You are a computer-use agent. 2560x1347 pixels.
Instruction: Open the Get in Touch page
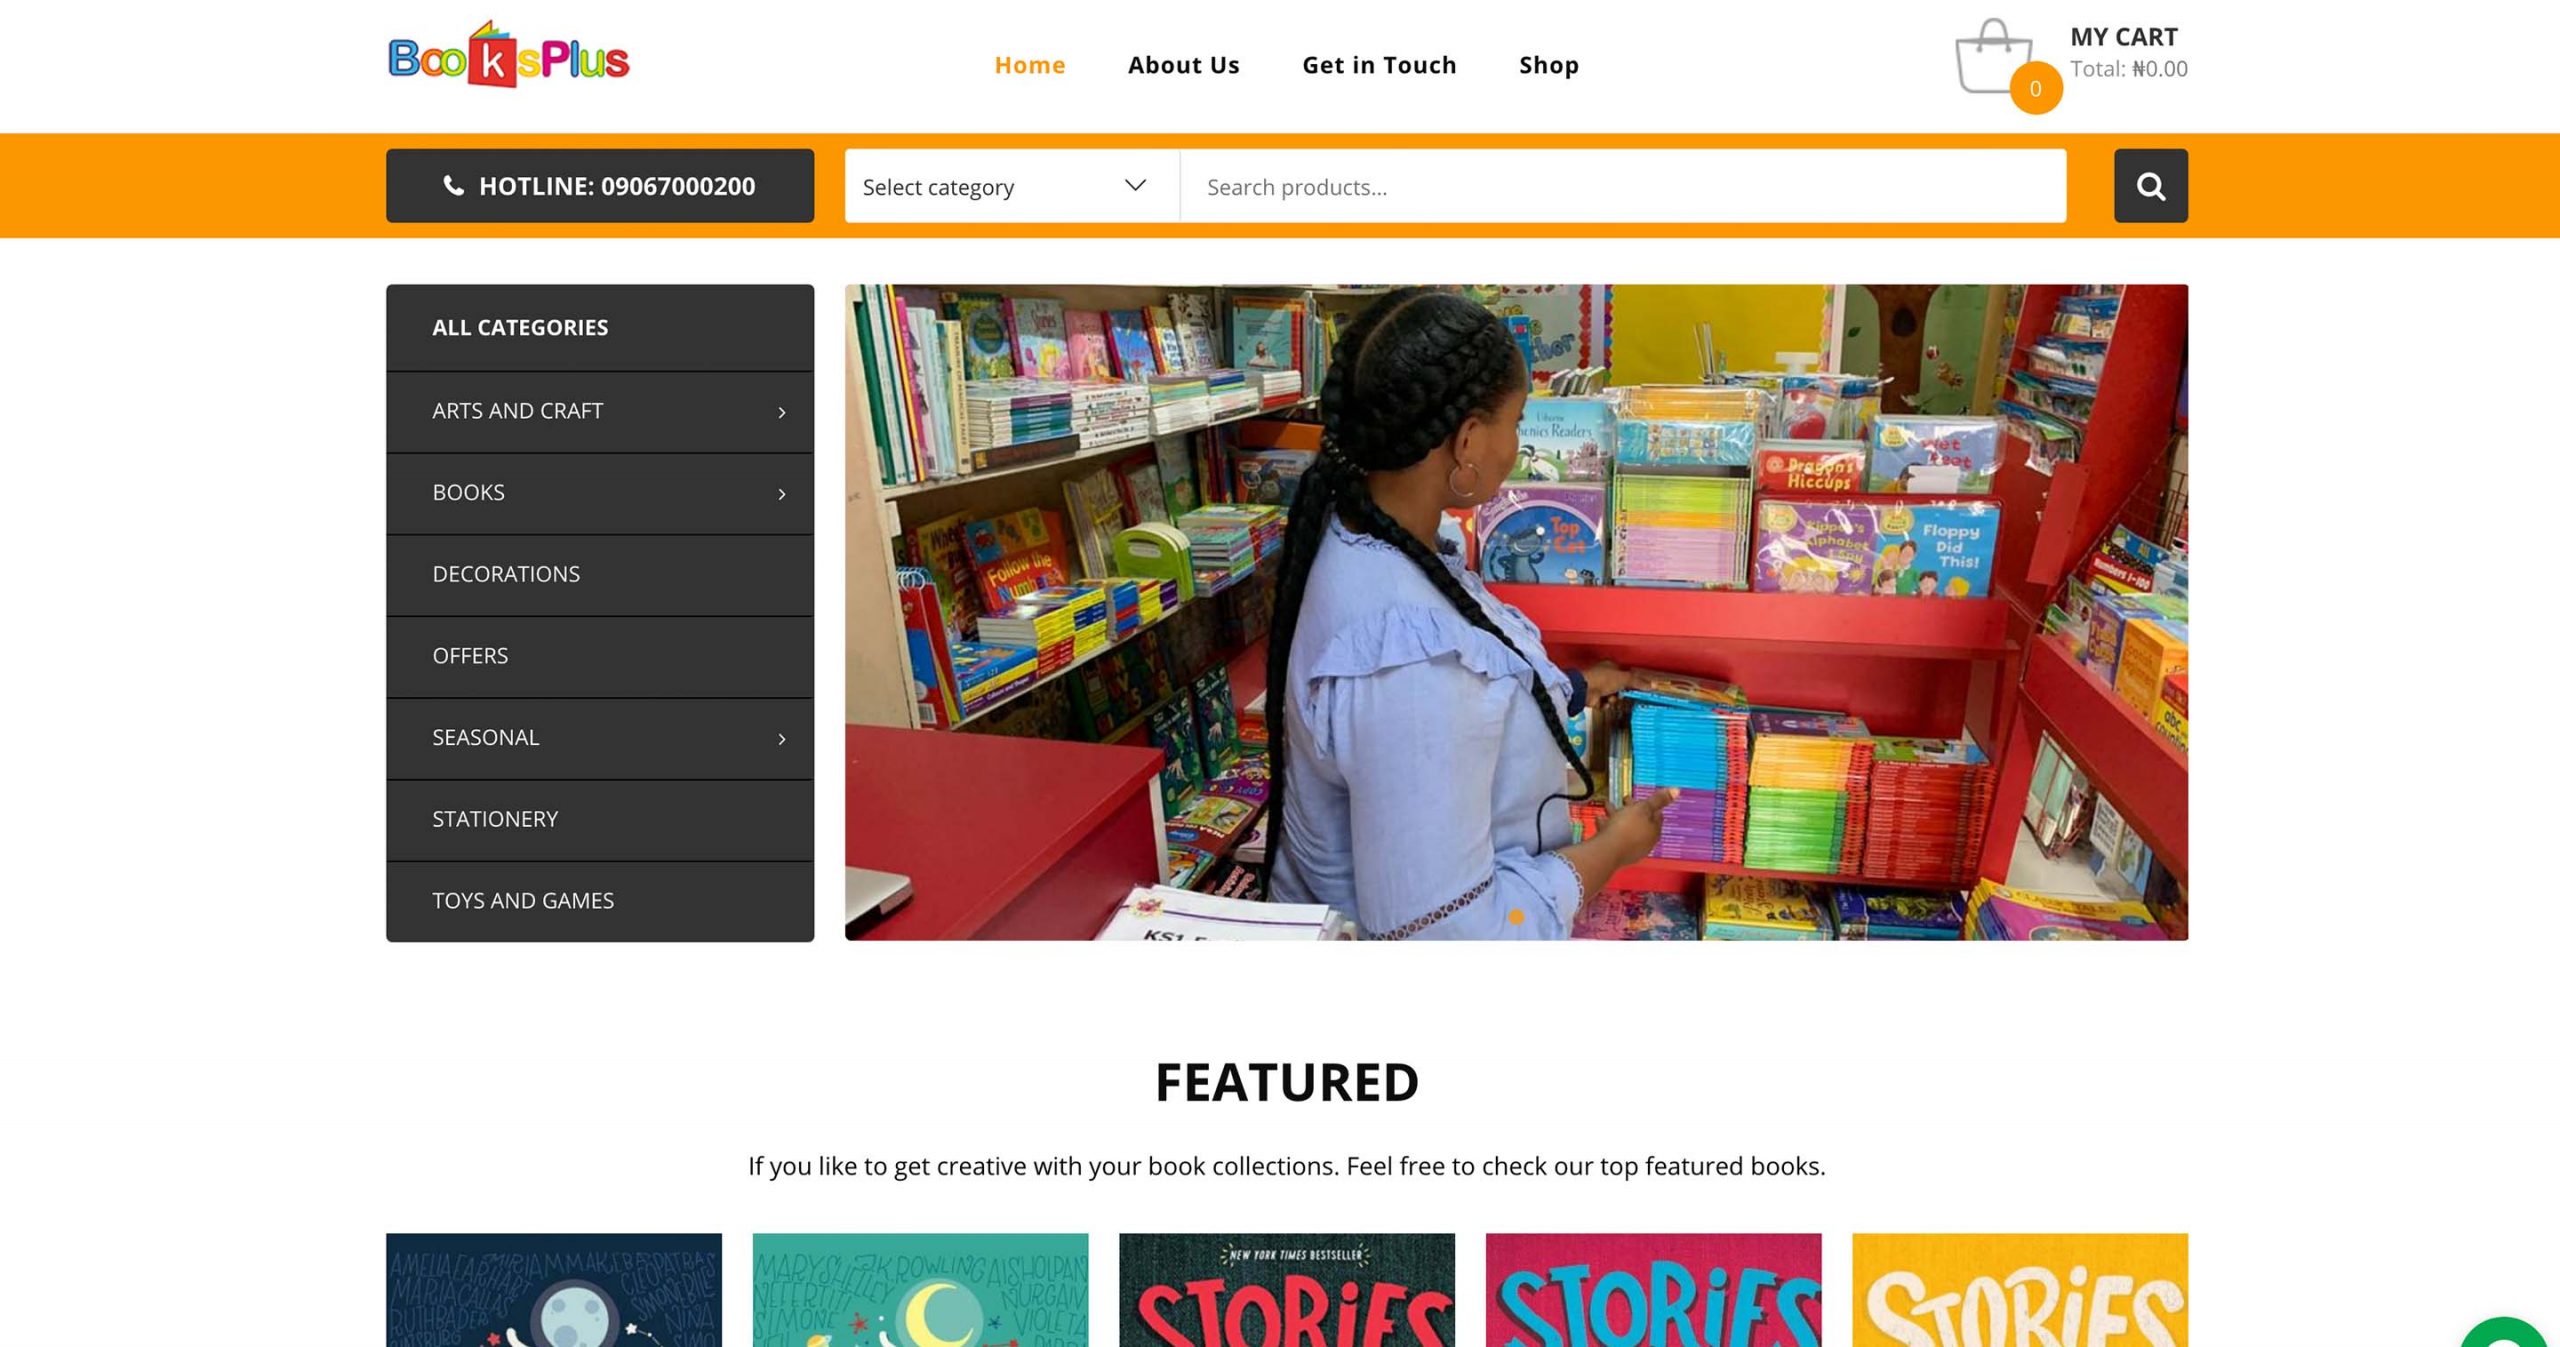tap(1379, 65)
